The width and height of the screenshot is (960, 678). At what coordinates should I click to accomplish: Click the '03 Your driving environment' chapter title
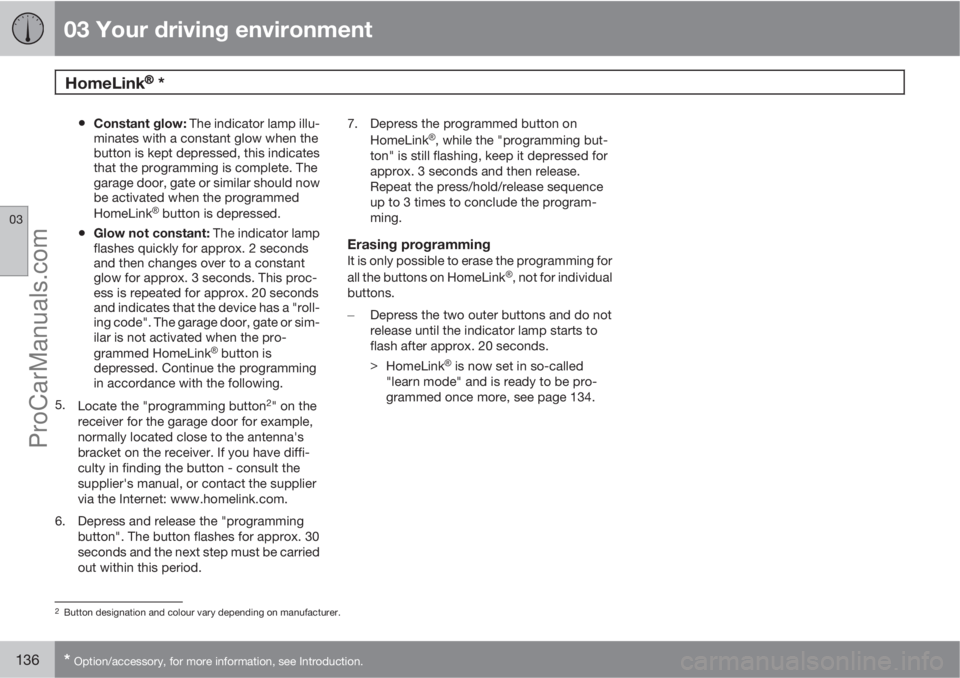pos(217,29)
